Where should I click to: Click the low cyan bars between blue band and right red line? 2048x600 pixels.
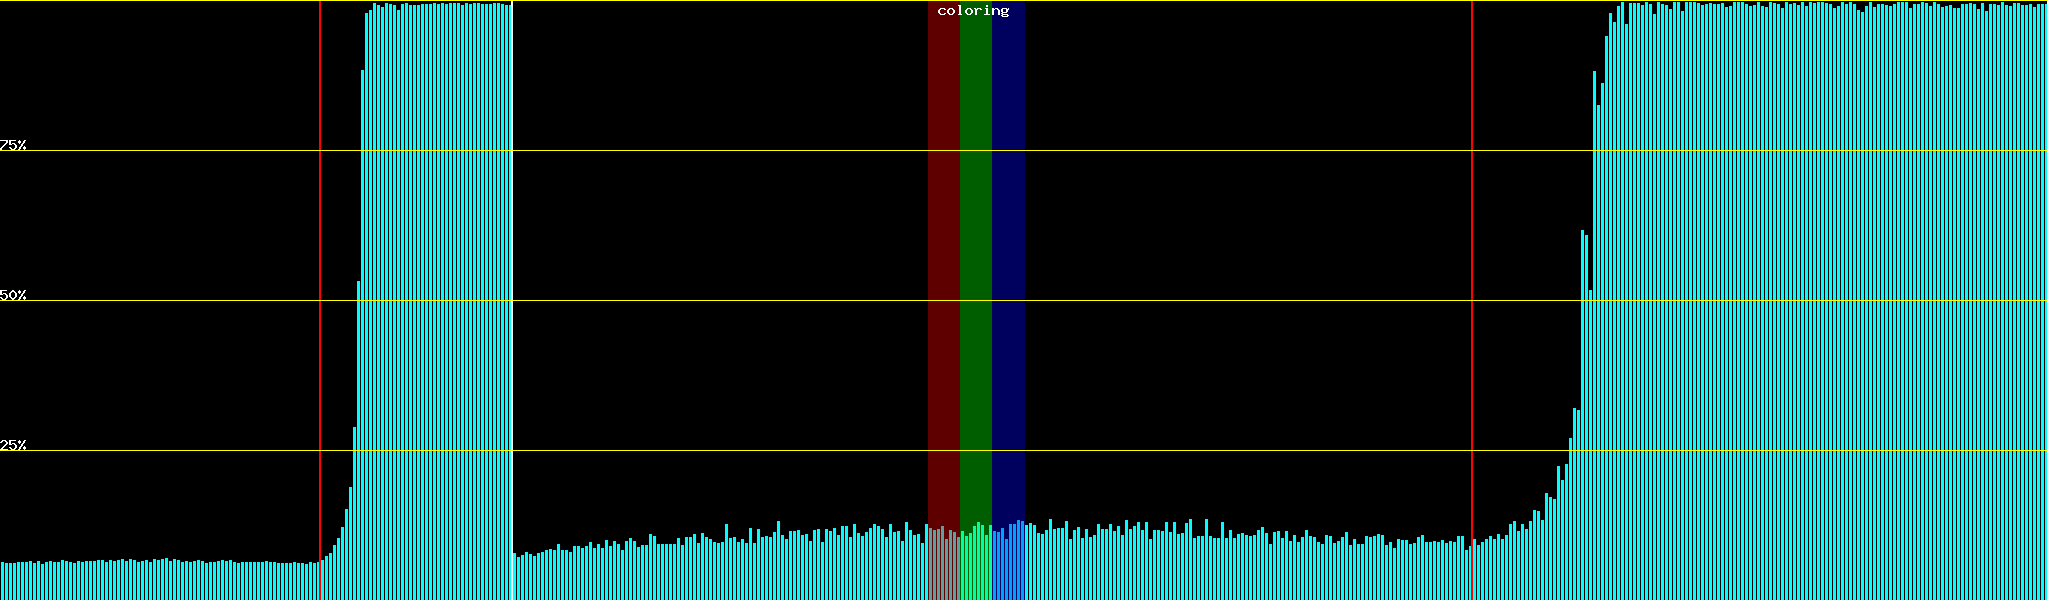tap(1250, 568)
